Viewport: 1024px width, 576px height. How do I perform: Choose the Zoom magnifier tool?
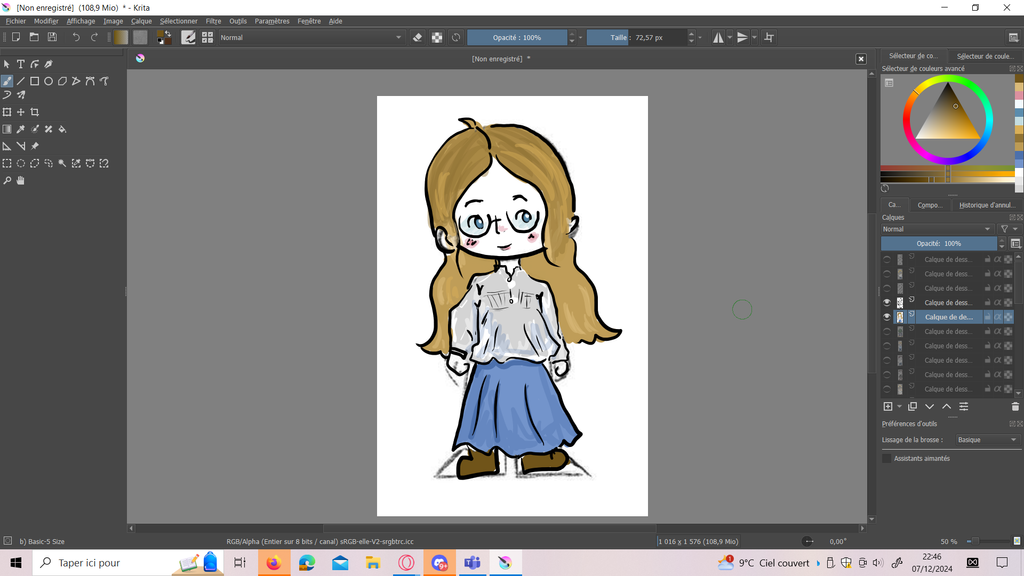pyautogui.click(x=7, y=181)
